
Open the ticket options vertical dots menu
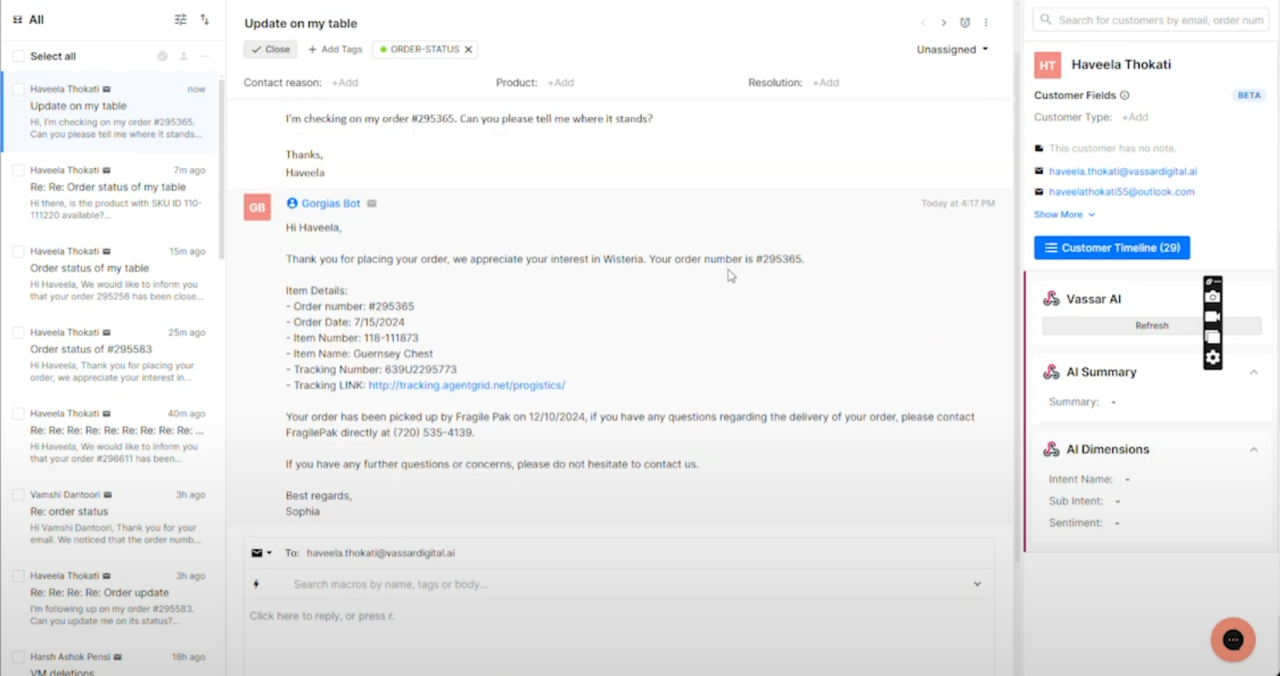pyautogui.click(x=986, y=23)
